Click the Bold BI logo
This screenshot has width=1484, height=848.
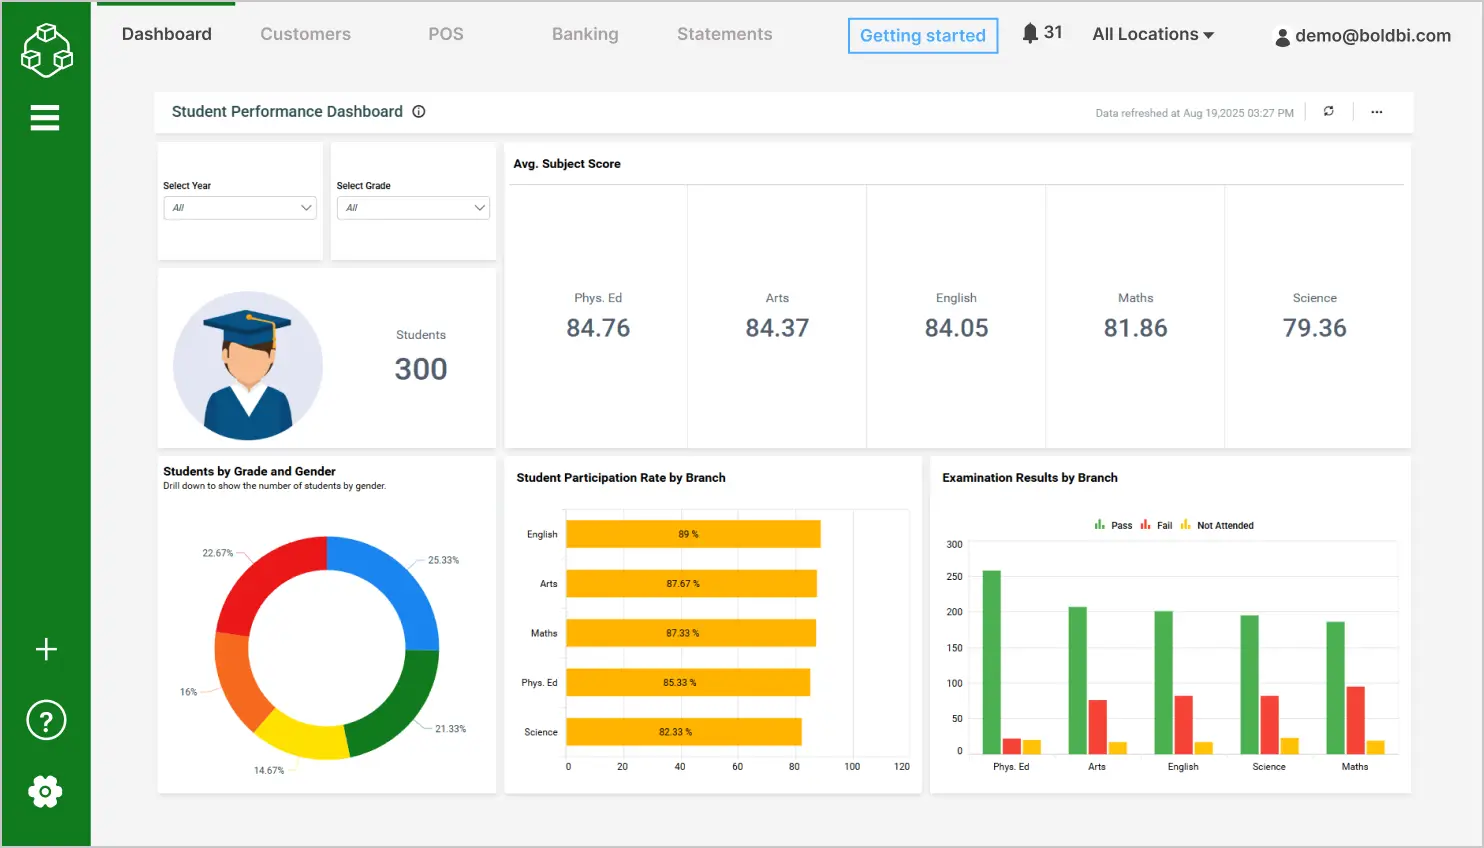coord(46,47)
